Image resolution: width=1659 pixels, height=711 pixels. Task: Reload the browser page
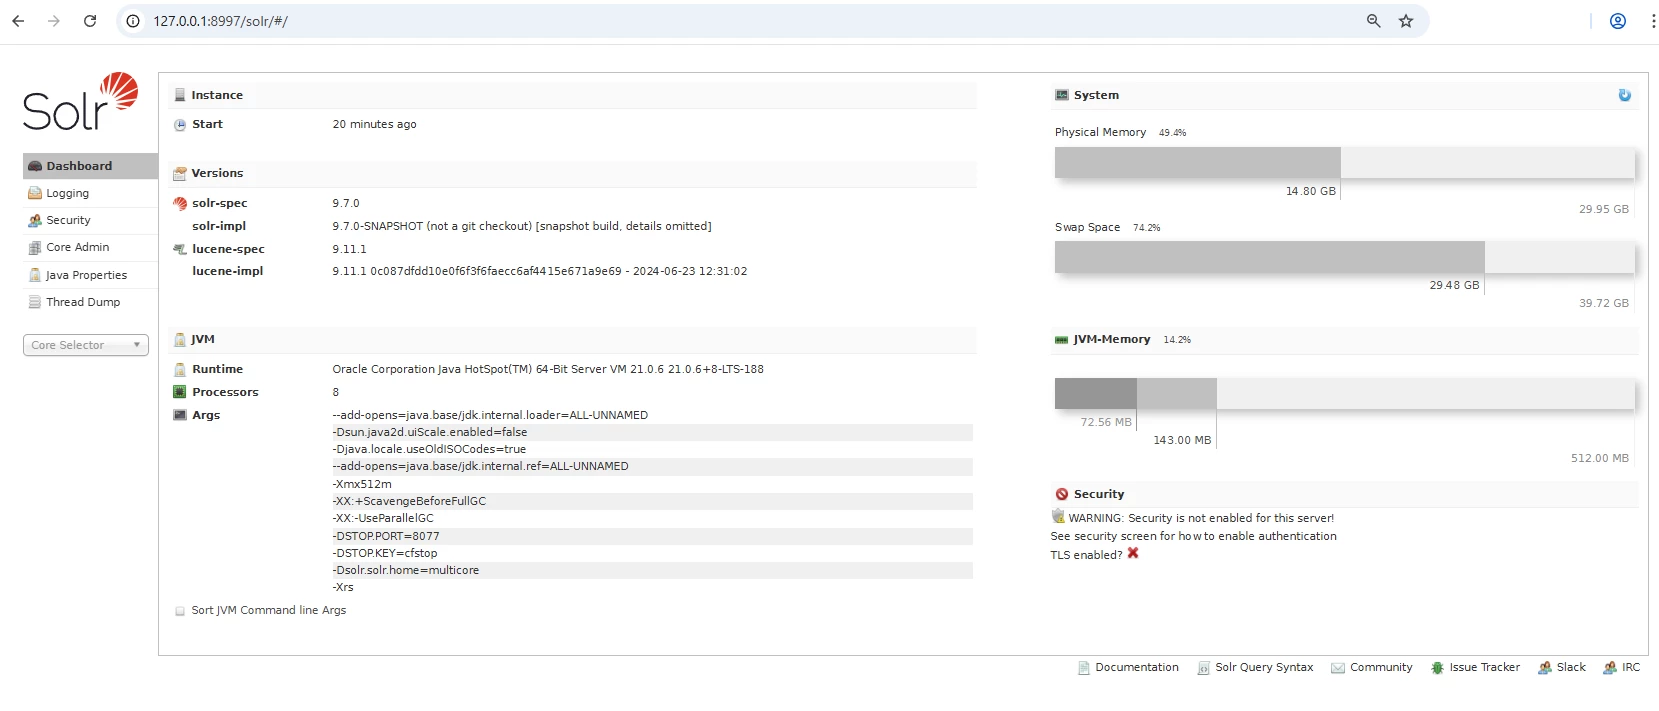click(x=90, y=21)
